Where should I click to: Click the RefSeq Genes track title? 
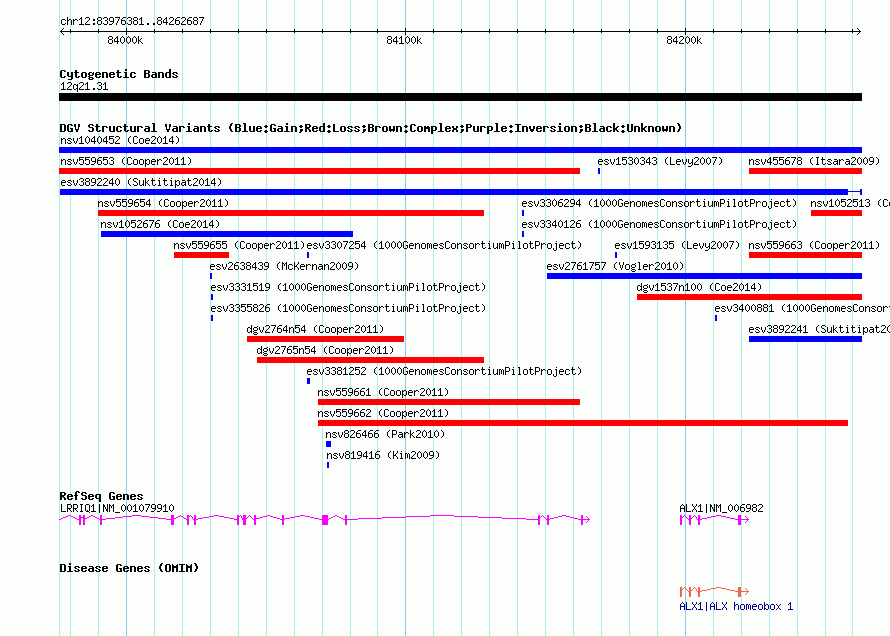pyautogui.click(x=102, y=496)
